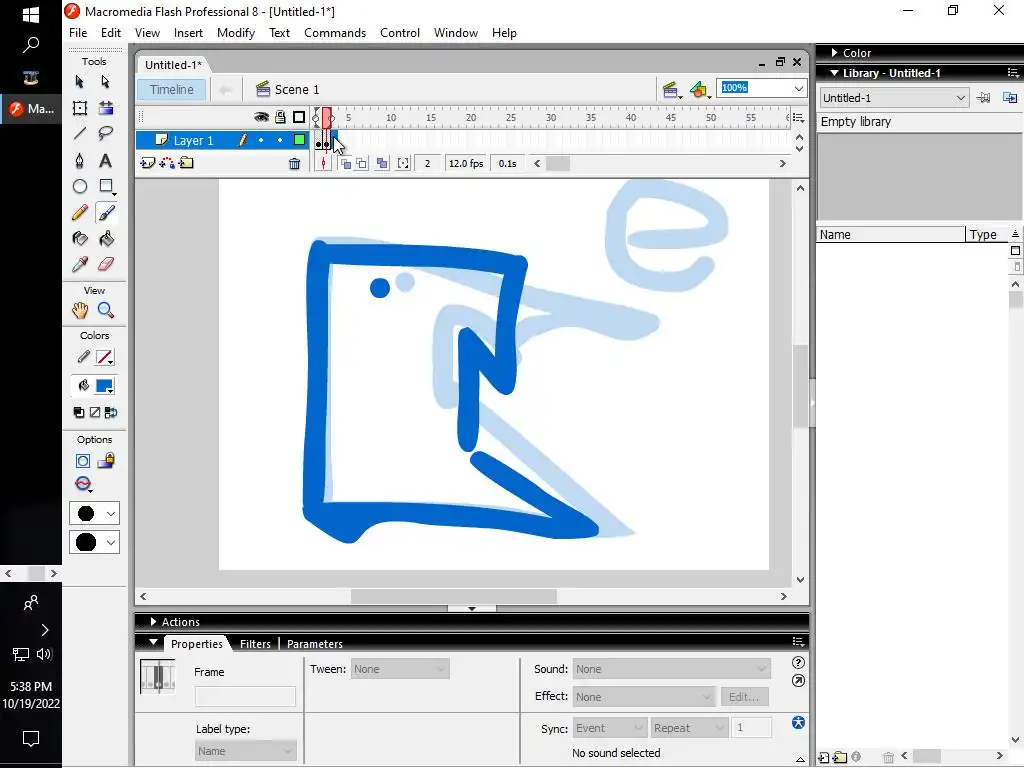Open the Modify menu
1024x768 pixels.
click(x=236, y=33)
